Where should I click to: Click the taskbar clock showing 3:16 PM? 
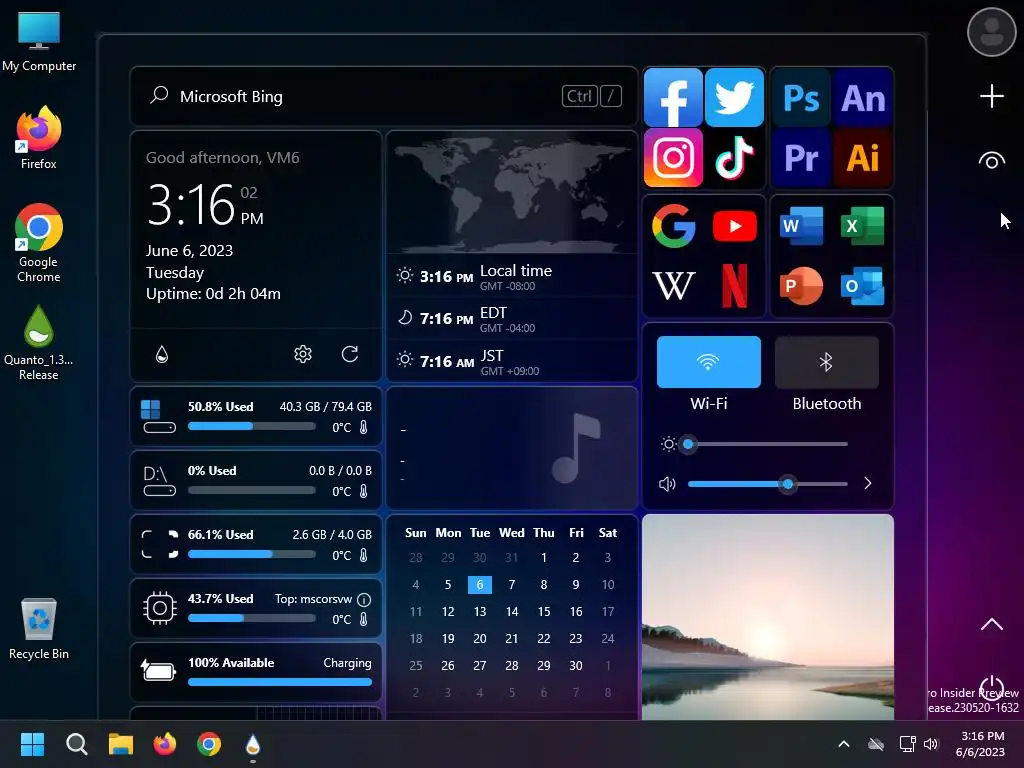click(x=981, y=744)
